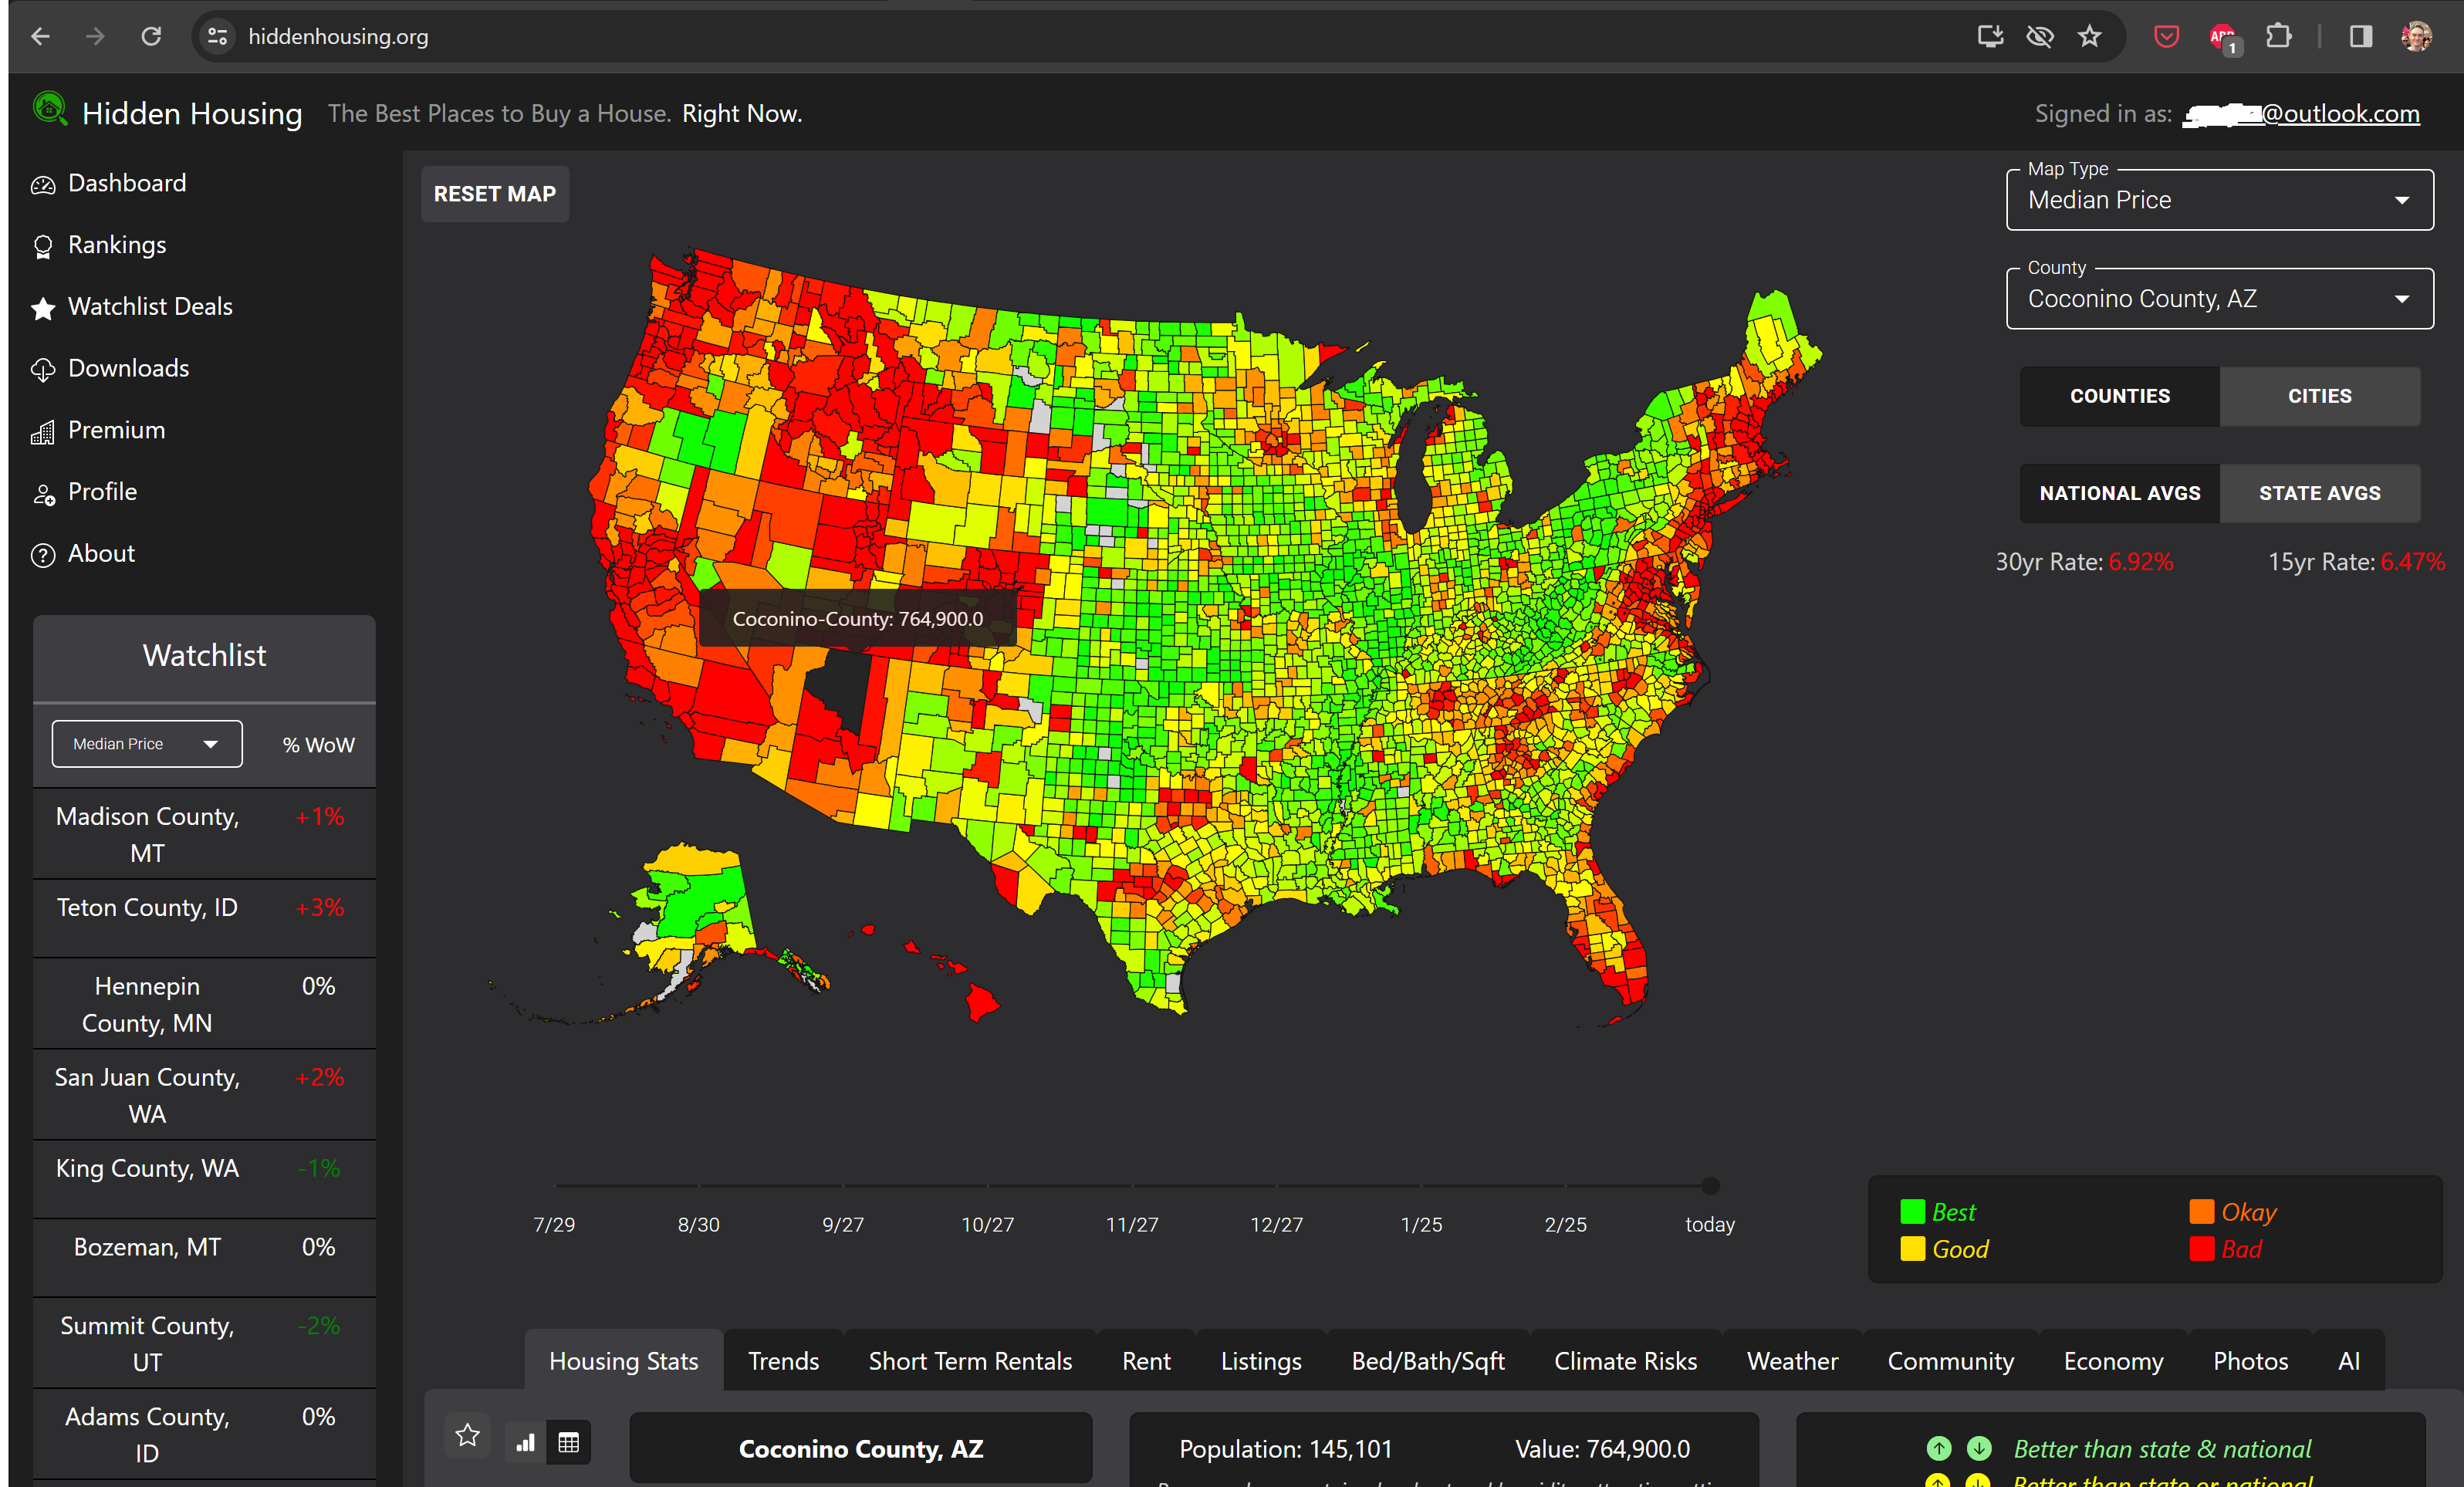The image size is (2464, 1487).
Task: Open the Weather tab
Action: coord(1793,1361)
